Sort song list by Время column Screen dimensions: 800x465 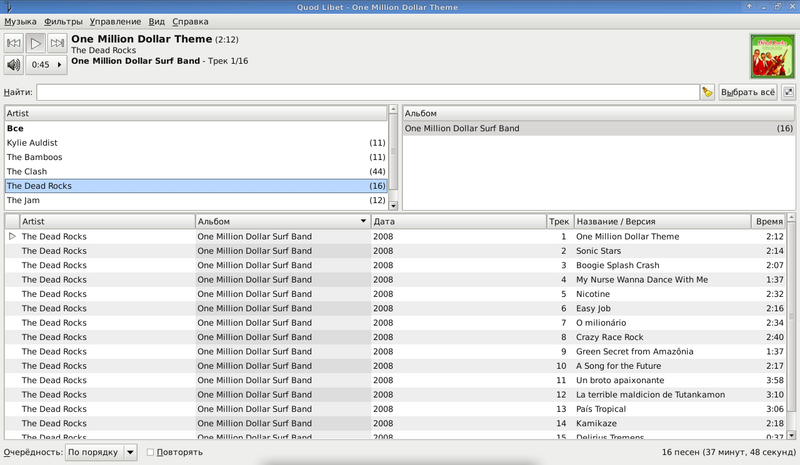tap(768, 222)
